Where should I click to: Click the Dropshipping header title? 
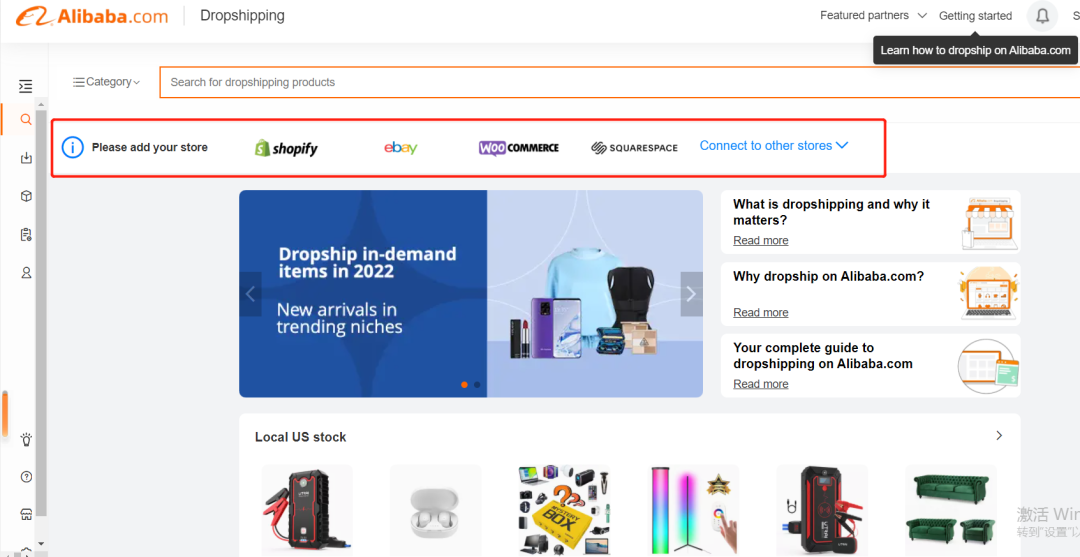pos(242,15)
